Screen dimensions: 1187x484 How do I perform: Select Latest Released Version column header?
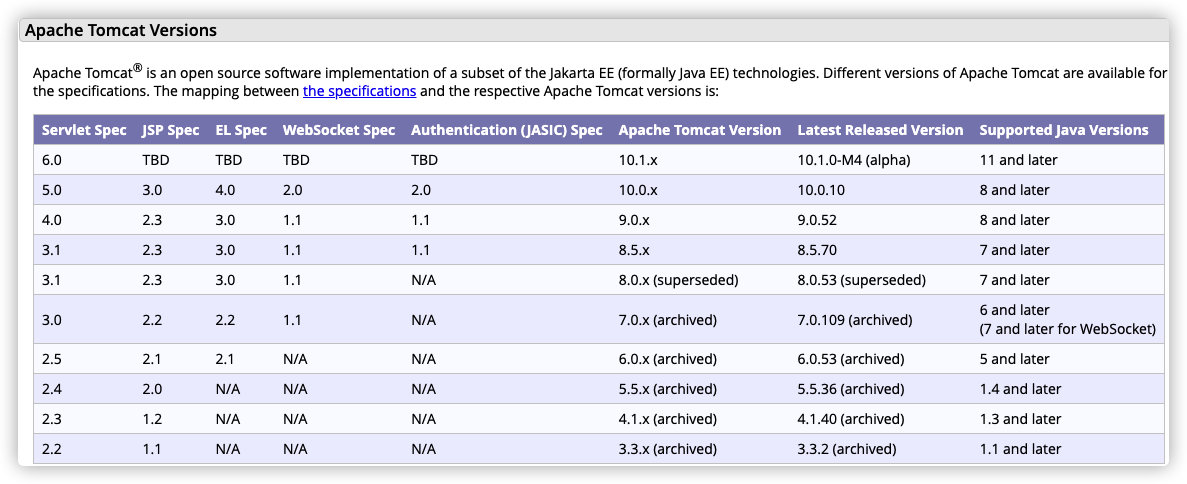(880, 130)
